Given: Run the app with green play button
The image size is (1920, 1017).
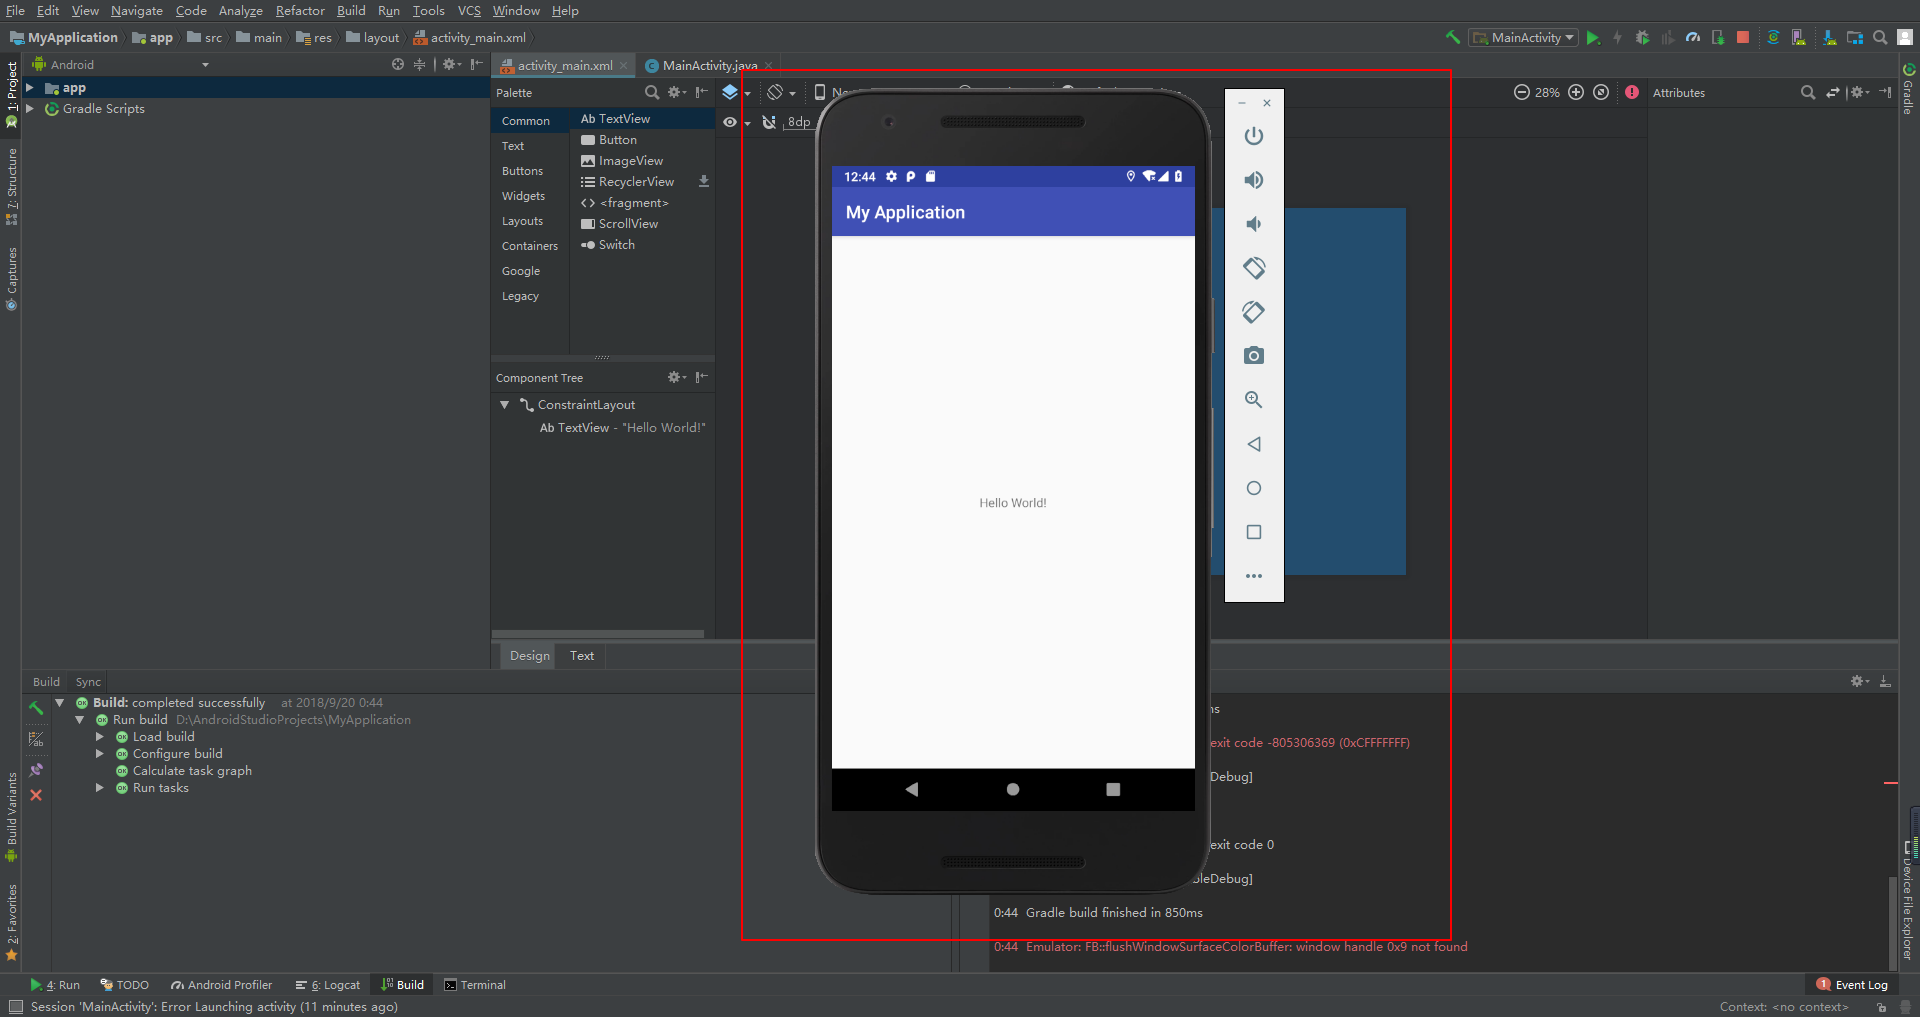Looking at the screenshot, I should [x=1593, y=37].
